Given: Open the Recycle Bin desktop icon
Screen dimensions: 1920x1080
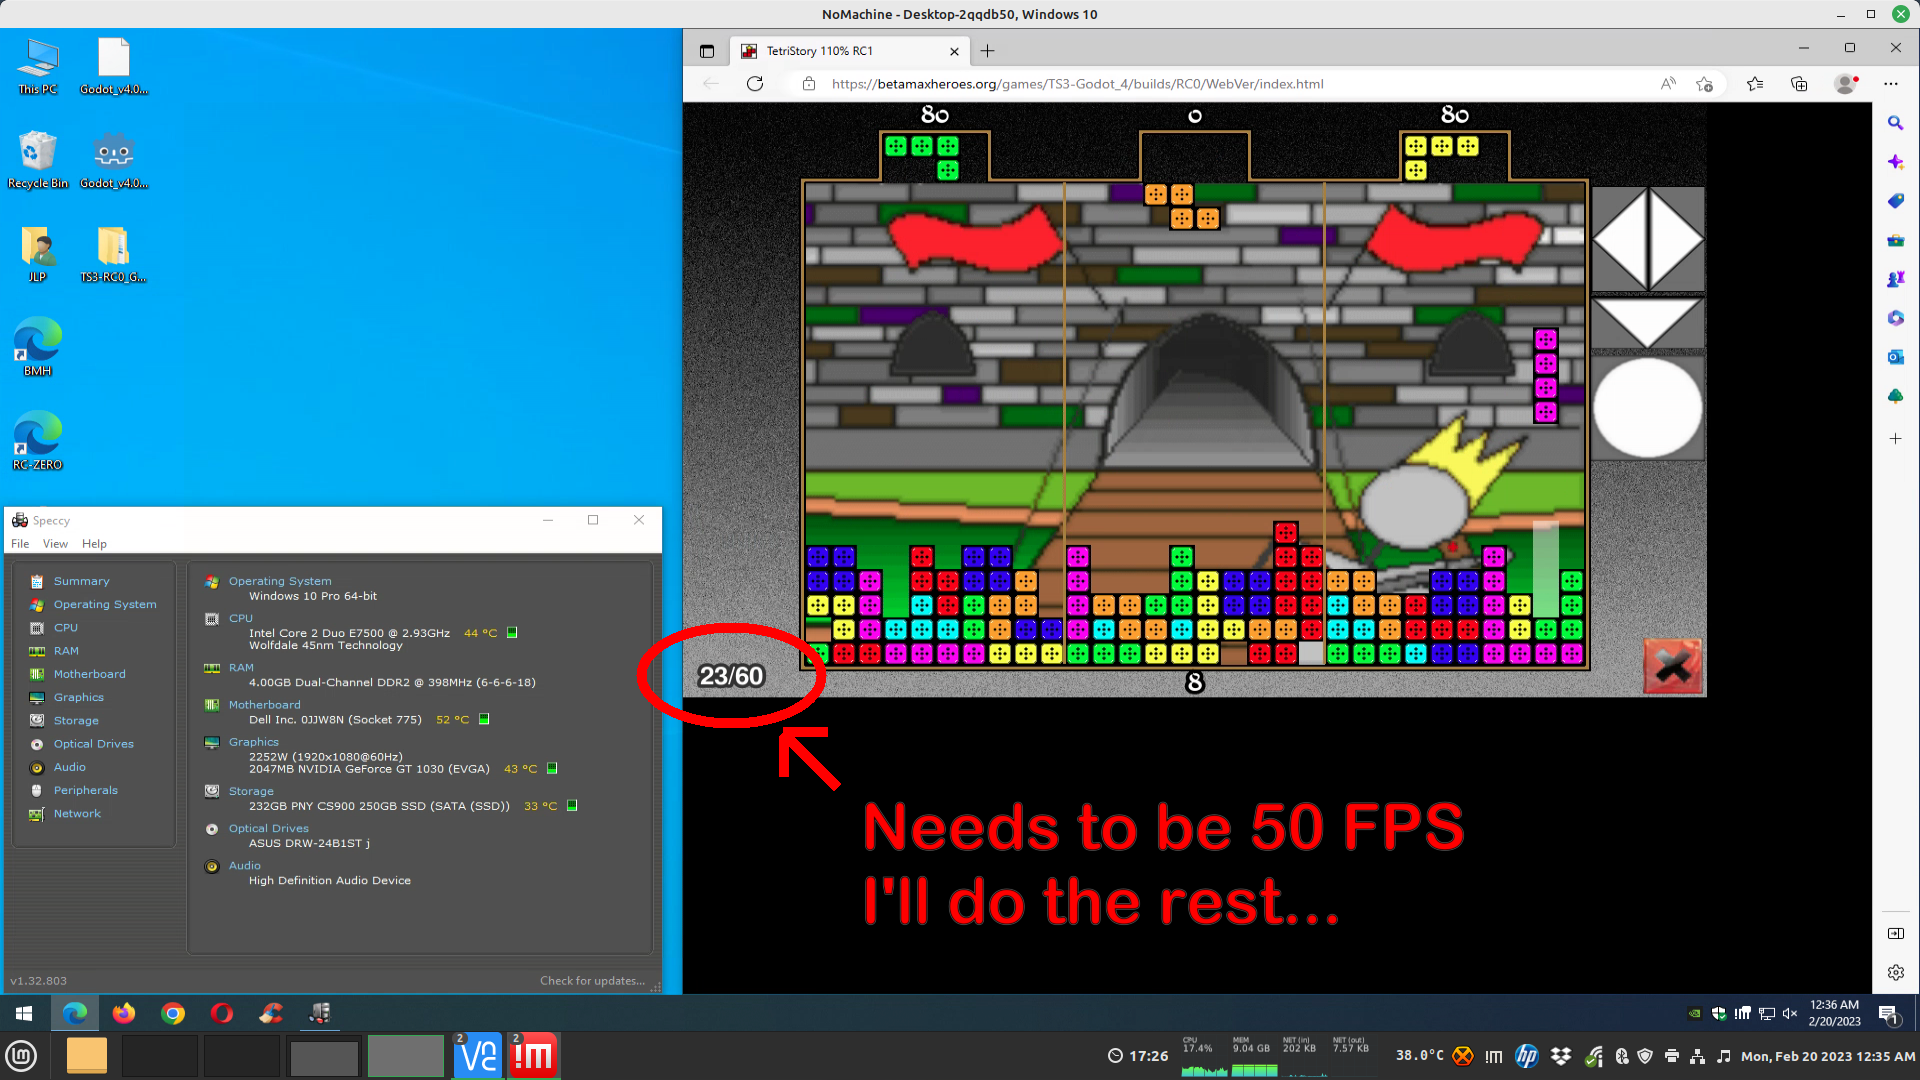Looking at the screenshot, I should [x=38, y=160].
